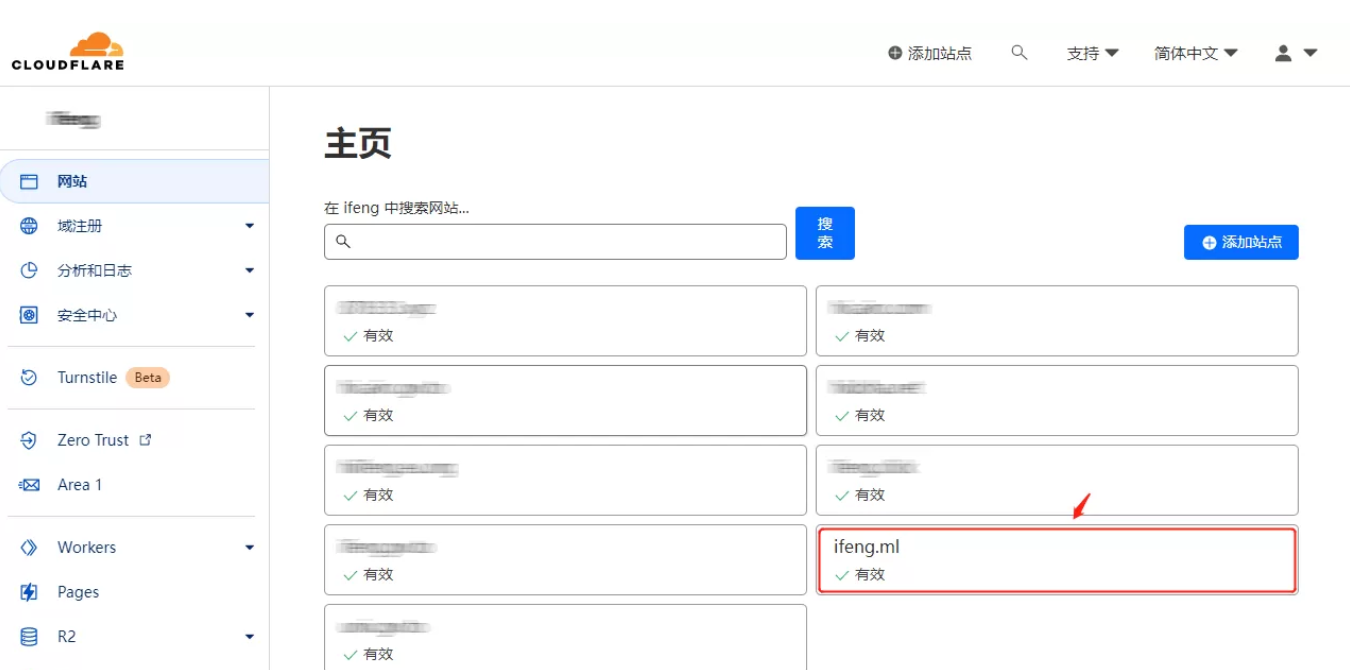Focus the site search input field
The height and width of the screenshot is (670, 1350).
(x=555, y=241)
